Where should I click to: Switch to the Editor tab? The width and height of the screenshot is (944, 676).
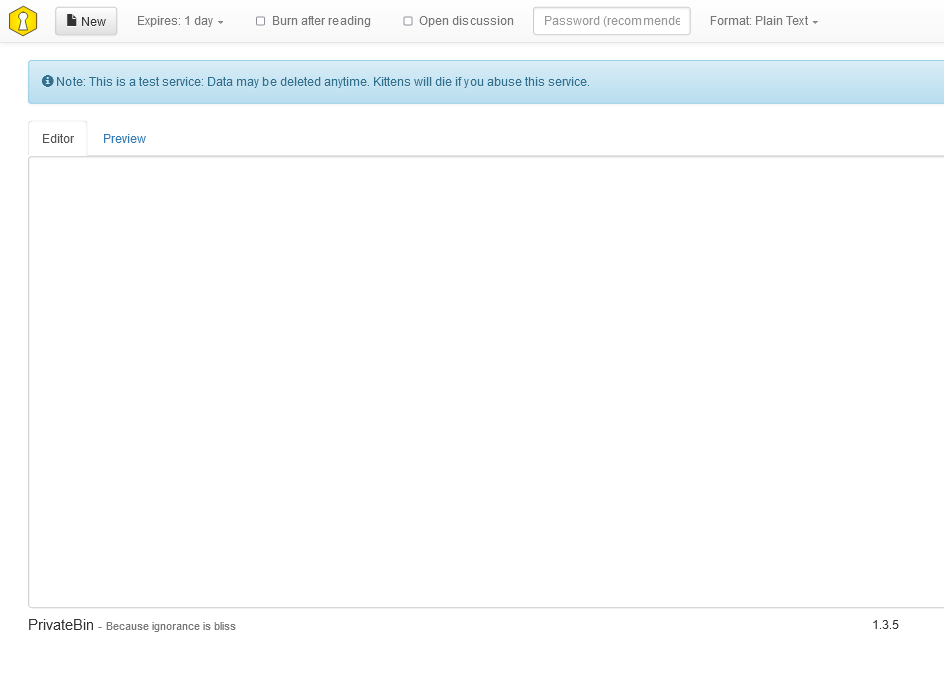(58, 138)
